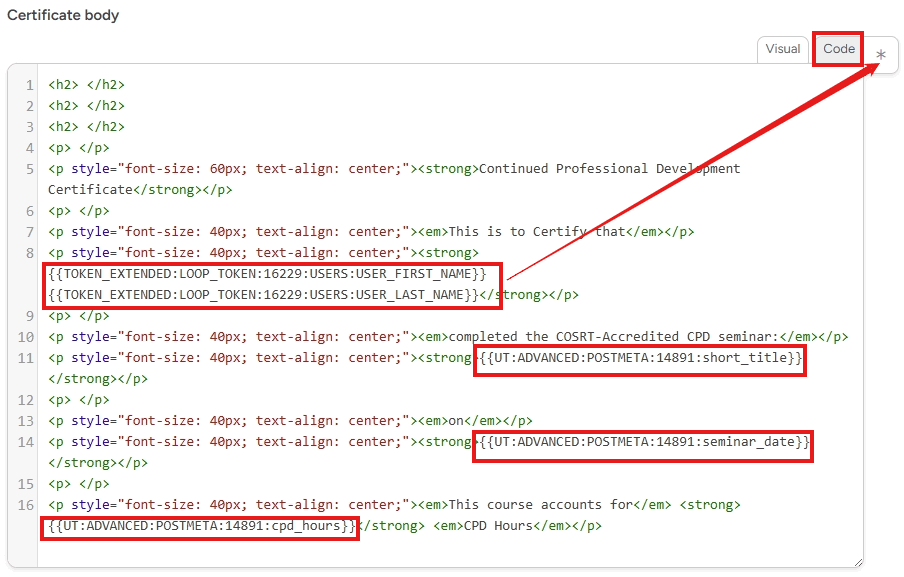Click 'Continued Professional Development' text in line 5
Screen dimensions: 904x577
click(x=609, y=169)
